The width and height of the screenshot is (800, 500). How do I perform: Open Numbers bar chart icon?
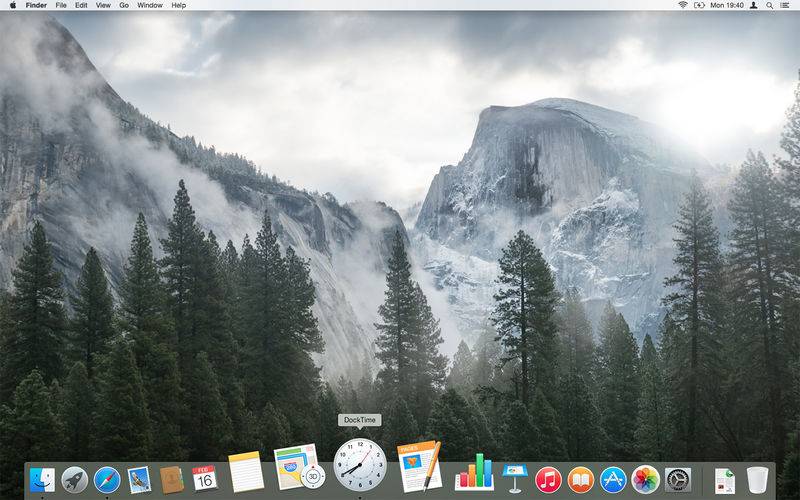point(474,472)
